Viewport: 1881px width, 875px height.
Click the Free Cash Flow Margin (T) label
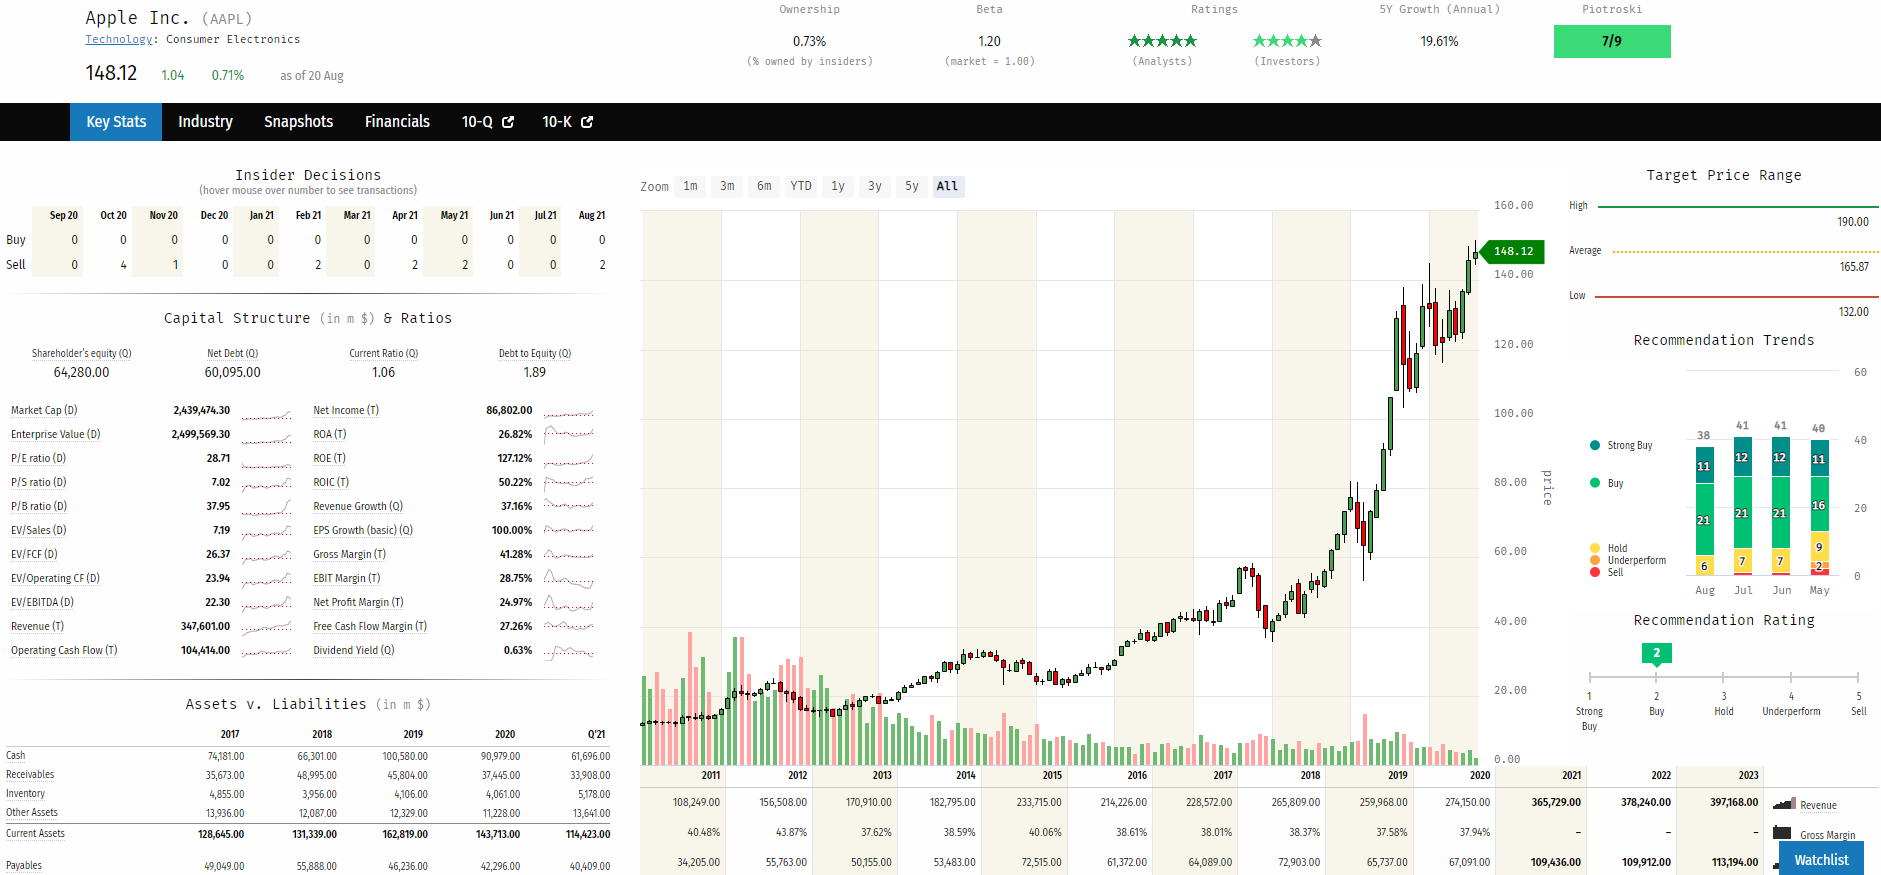coord(369,627)
